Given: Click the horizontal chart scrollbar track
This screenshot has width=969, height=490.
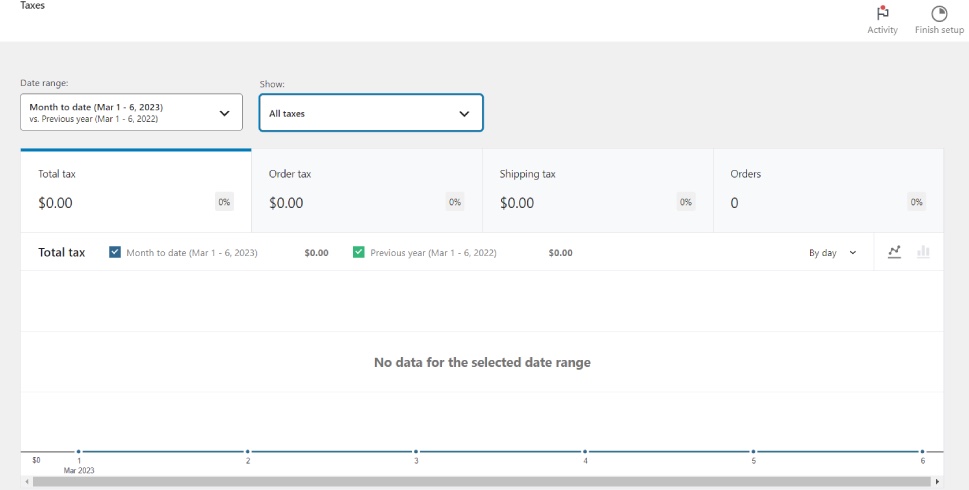Looking at the screenshot, I should 482,482.
